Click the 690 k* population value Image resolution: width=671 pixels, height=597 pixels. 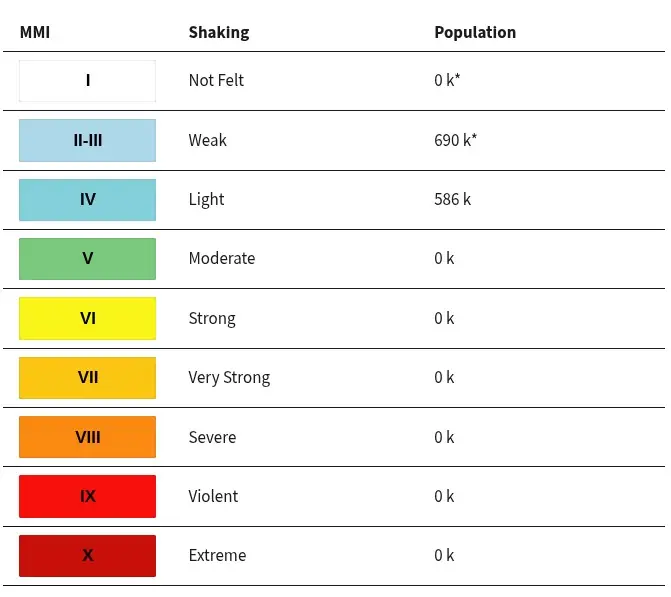point(455,140)
